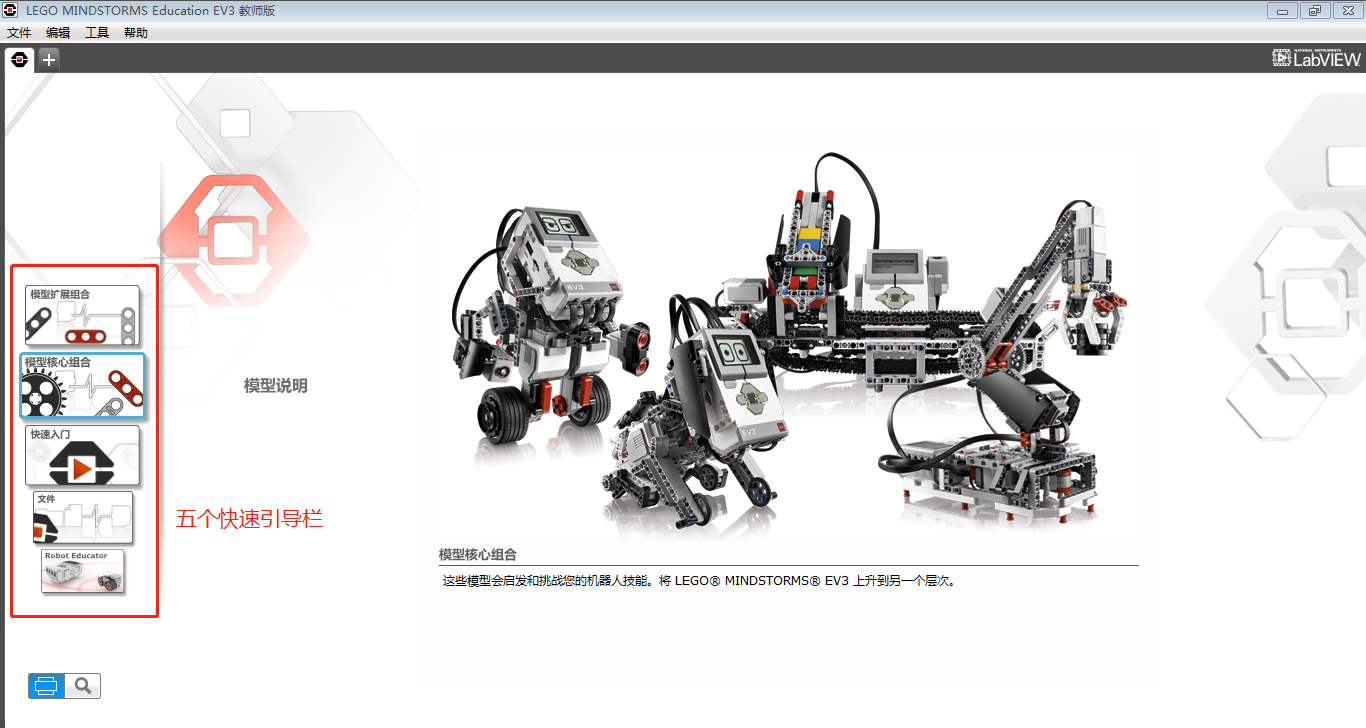The width and height of the screenshot is (1366, 728).
Task: Click the LEGO MINDSTORMS title bar icon
Action: click(11, 10)
